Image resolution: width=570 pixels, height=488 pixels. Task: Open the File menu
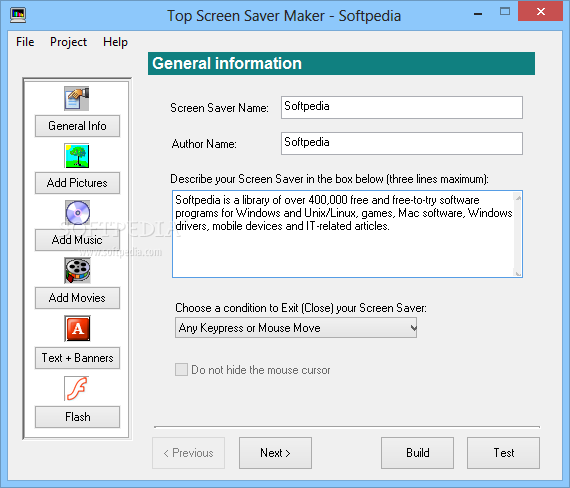pyautogui.click(x=25, y=42)
